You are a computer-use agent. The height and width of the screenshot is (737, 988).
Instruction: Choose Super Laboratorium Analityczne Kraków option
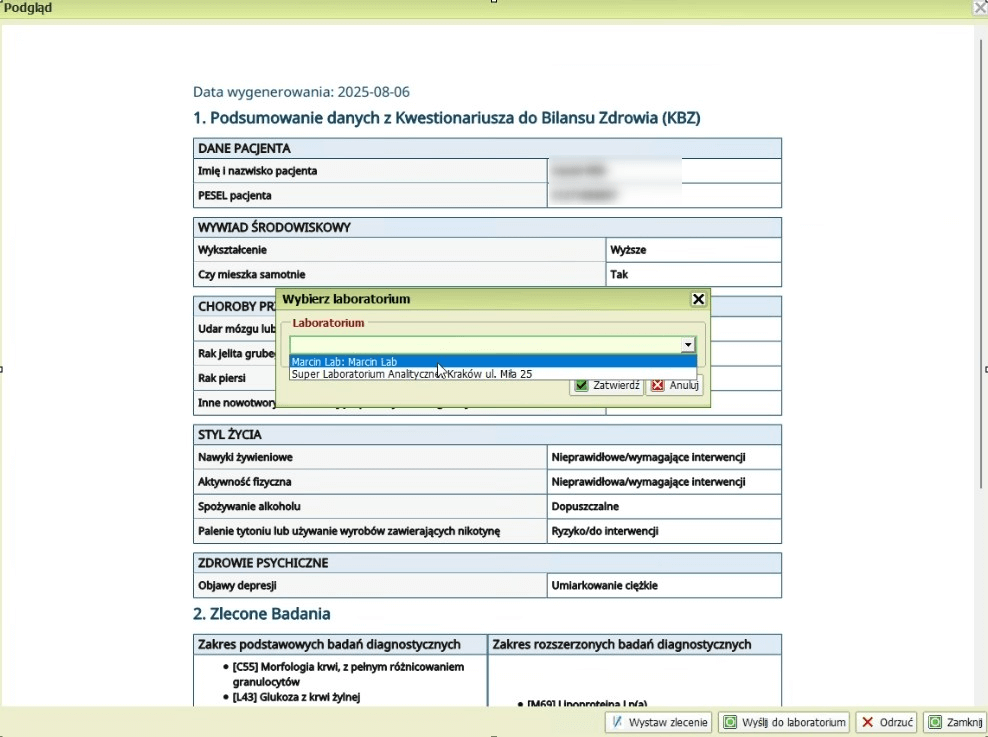(x=411, y=374)
